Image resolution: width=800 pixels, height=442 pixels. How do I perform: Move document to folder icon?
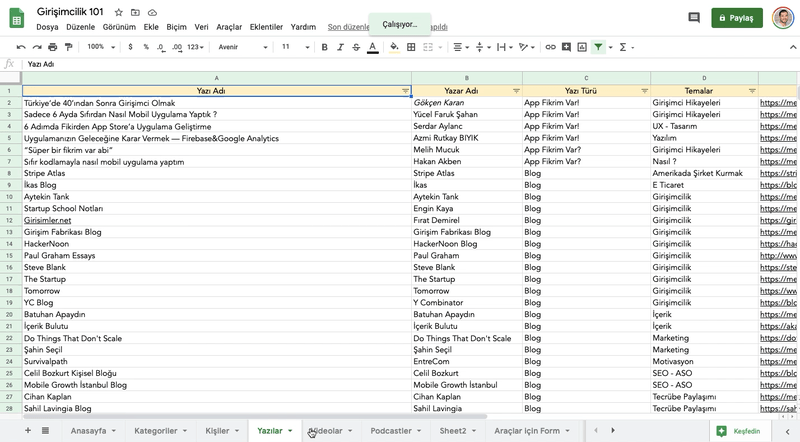[x=135, y=12]
